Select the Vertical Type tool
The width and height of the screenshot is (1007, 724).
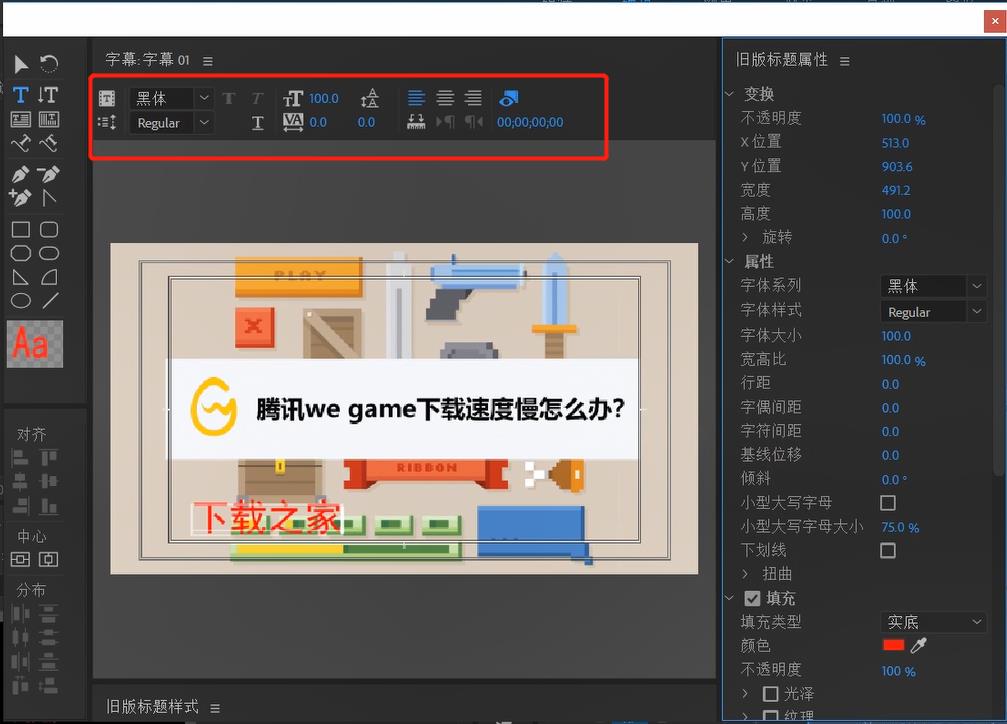[x=48, y=93]
